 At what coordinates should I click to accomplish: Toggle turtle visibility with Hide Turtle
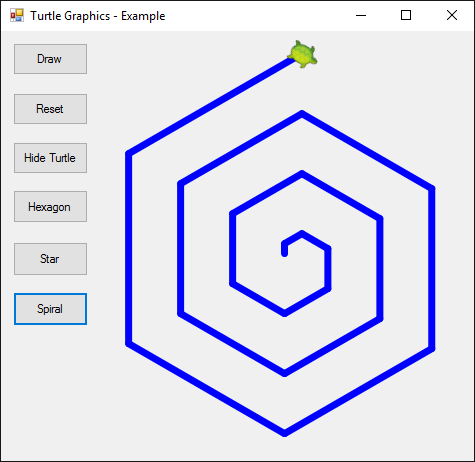click(x=50, y=158)
